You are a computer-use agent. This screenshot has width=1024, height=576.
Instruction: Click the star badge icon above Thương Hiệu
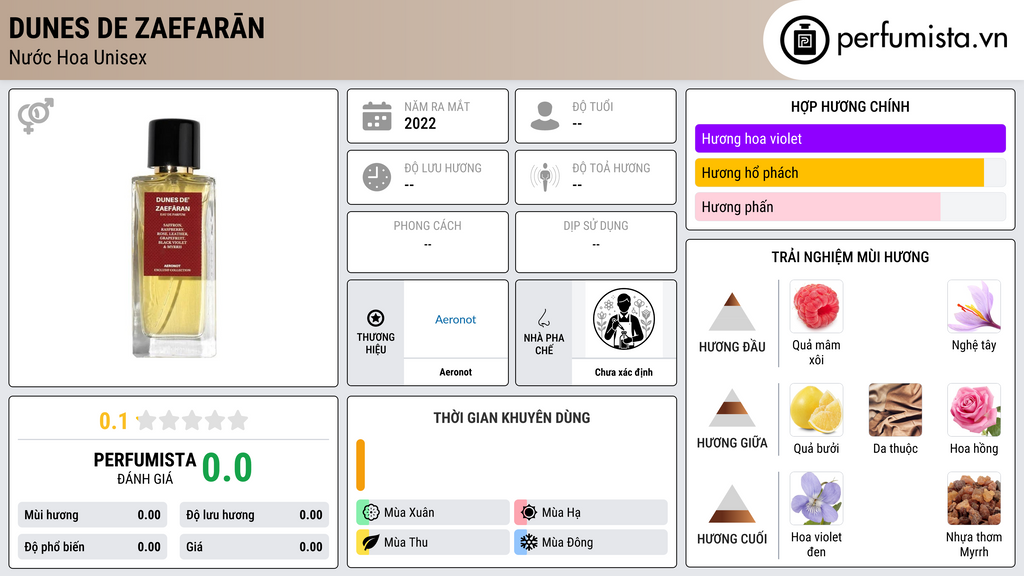[x=376, y=318]
